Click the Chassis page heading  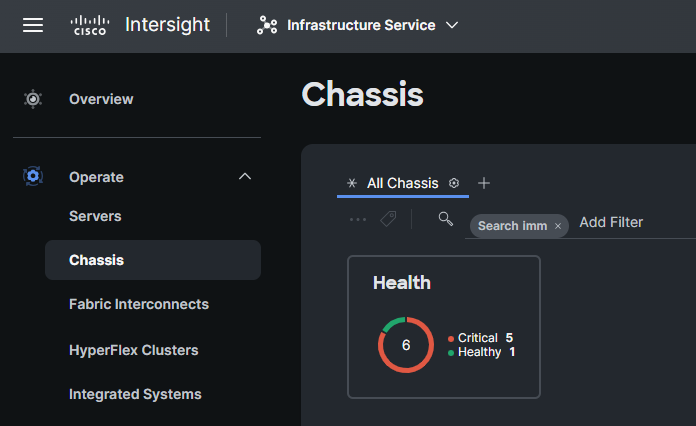362,94
